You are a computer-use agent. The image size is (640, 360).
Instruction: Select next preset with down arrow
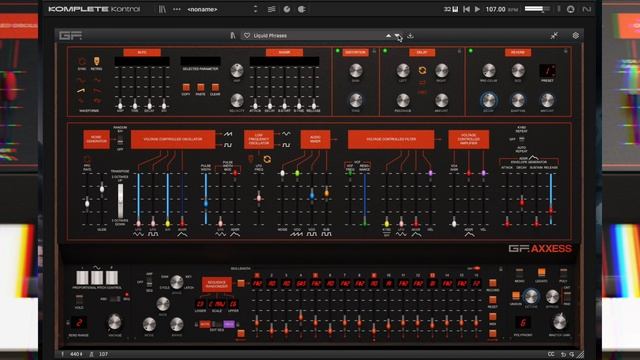397,36
